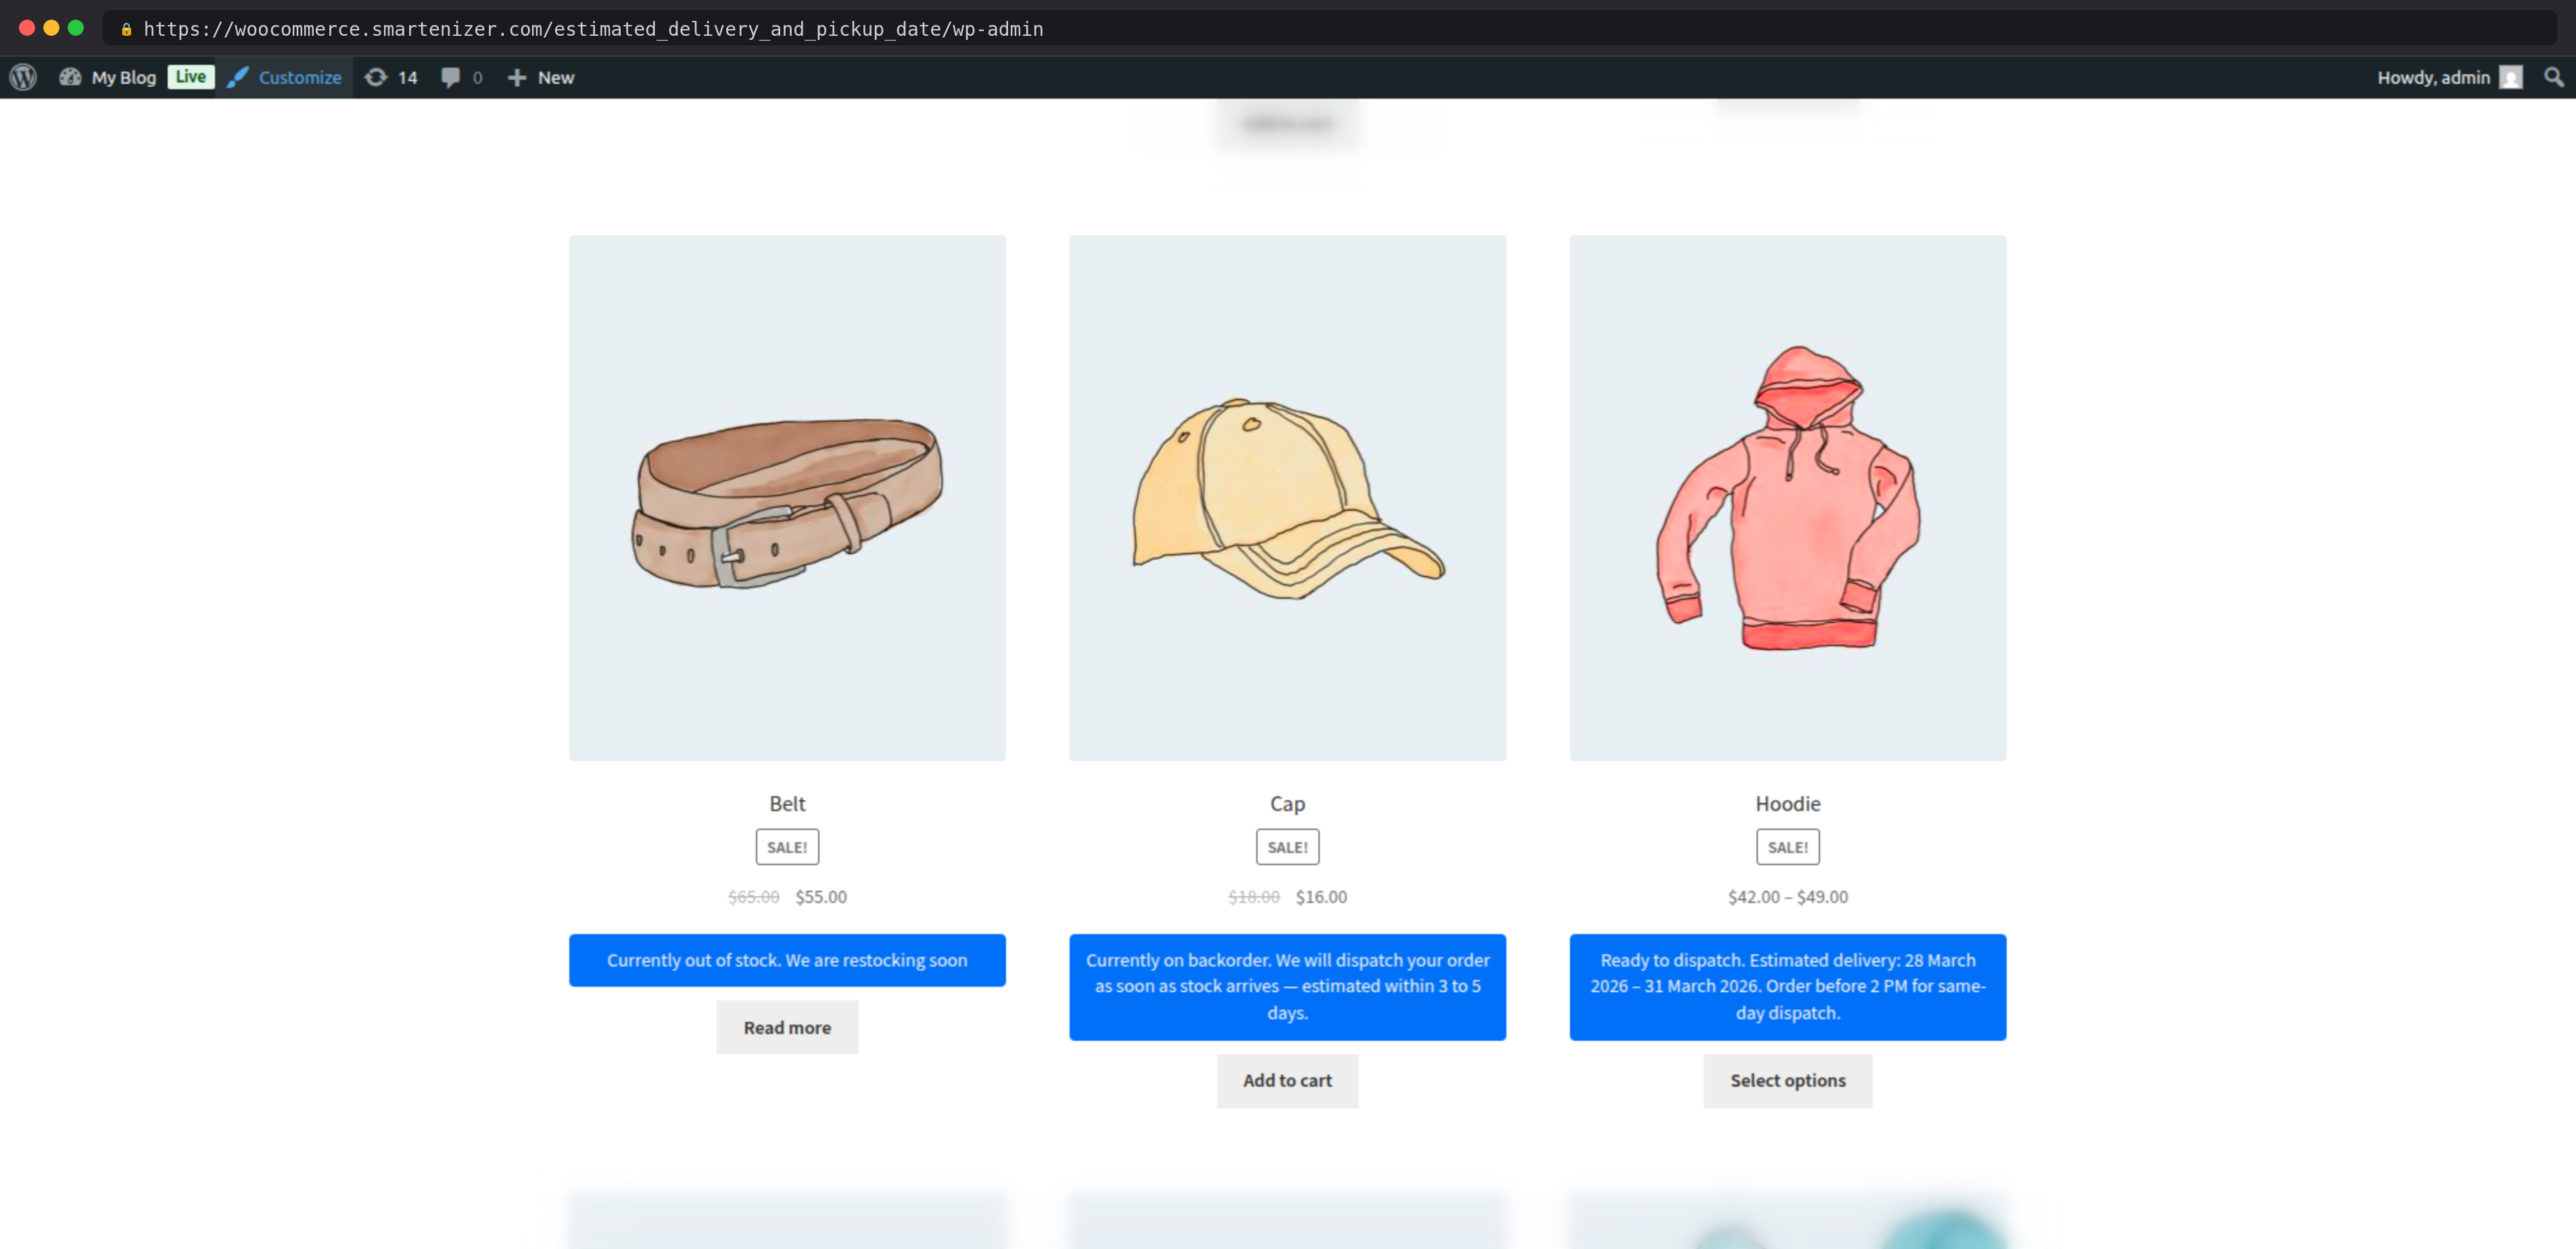Click the admin avatar icon
This screenshot has width=2576, height=1249.
point(2510,77)
